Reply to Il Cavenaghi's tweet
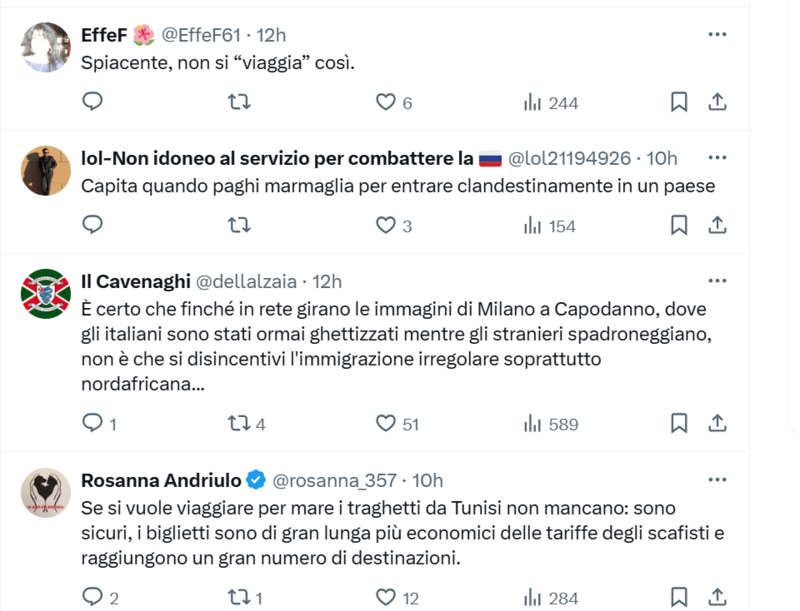Image resolution: width=800 pixels, height=611 pixels. coord(93,424)
